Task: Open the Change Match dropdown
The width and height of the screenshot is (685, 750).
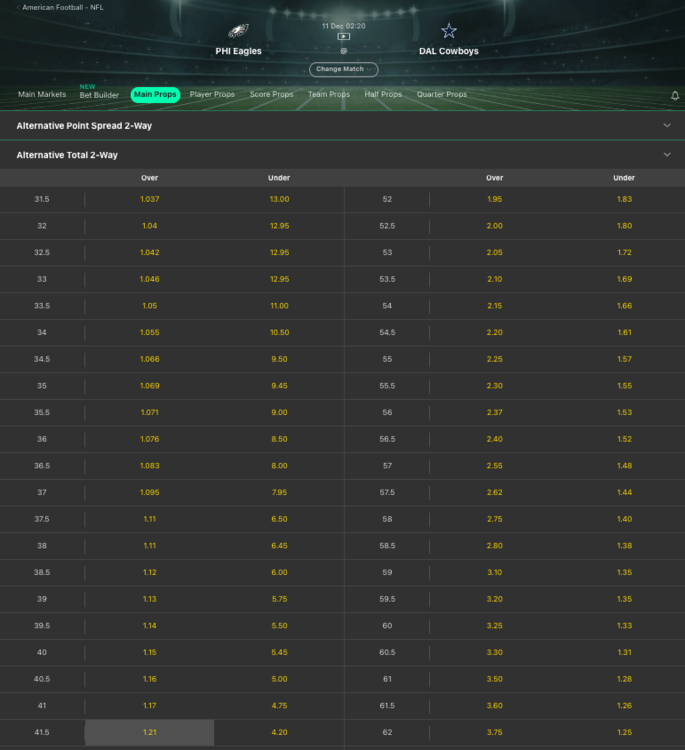Action: click(x=343, y=69)
